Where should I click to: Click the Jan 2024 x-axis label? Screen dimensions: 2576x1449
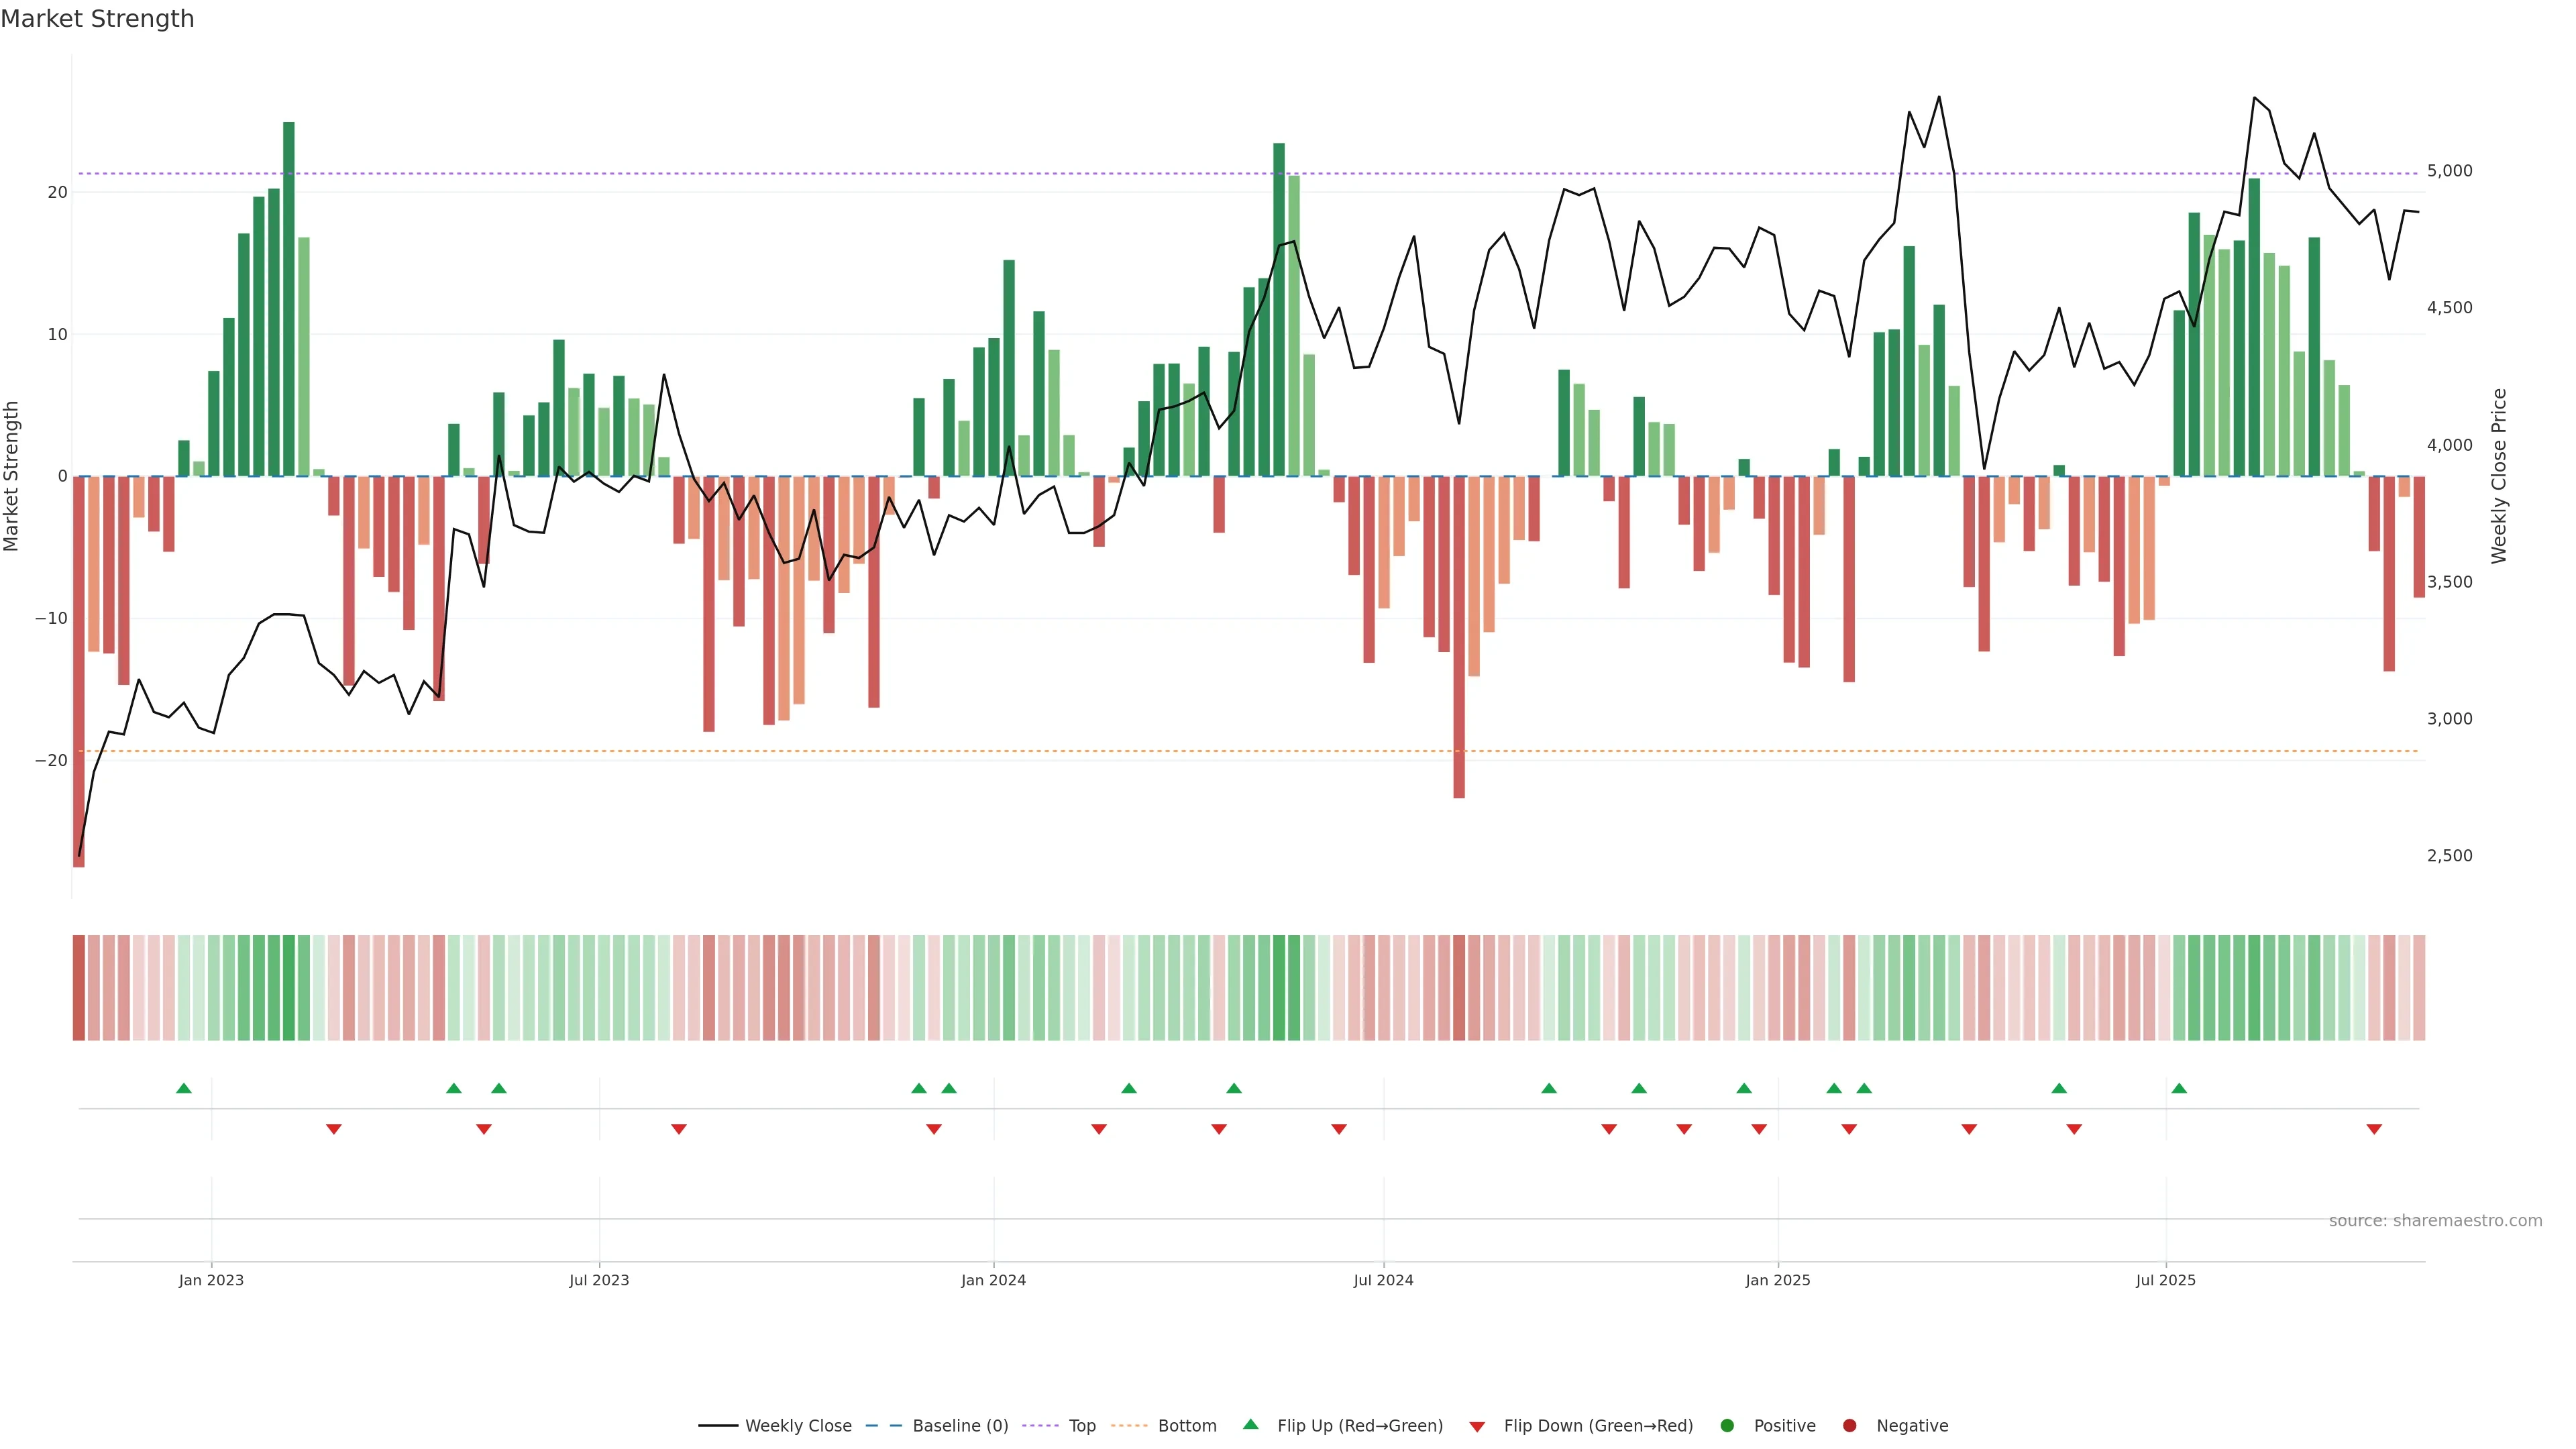(993, 1280)
